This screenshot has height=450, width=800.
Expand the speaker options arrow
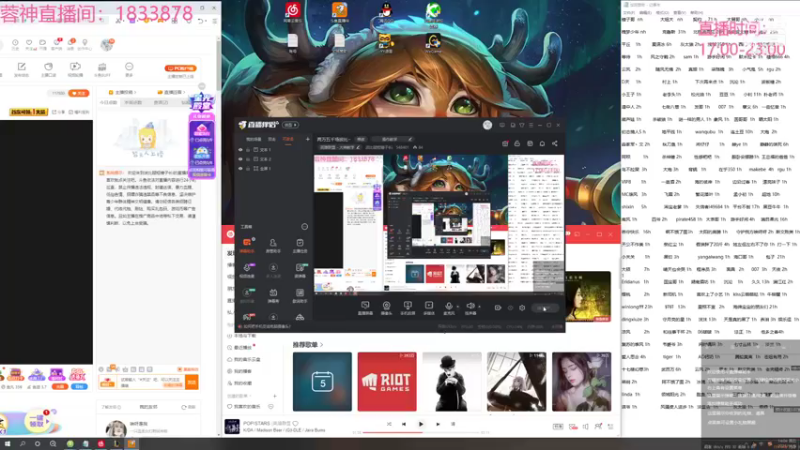[x=479, y=307]
